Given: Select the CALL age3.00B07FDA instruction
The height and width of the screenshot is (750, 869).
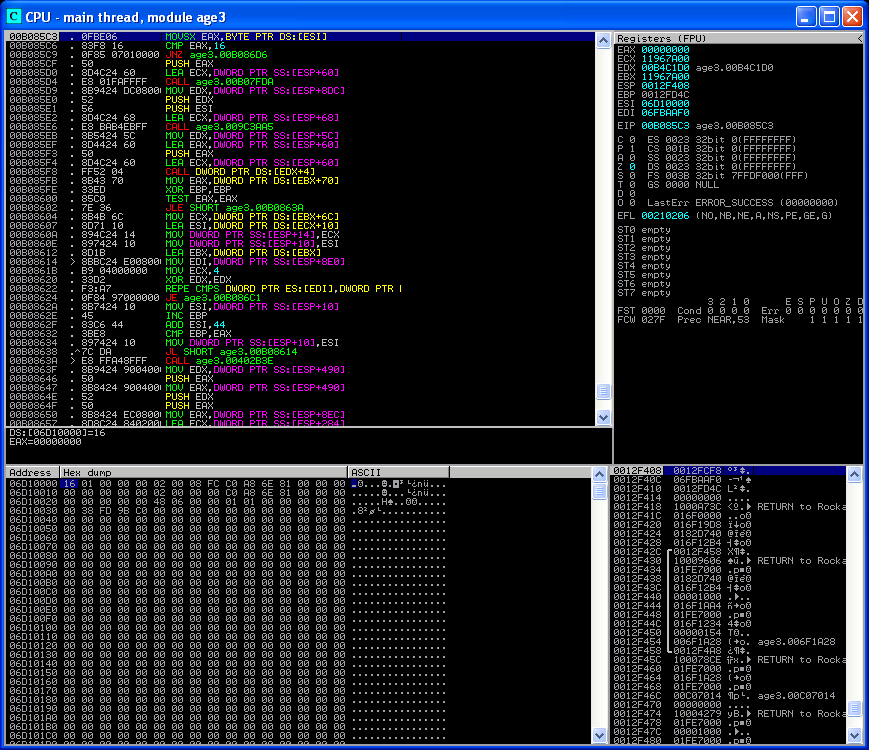Looking at the screenshot, I should [219, 81].
